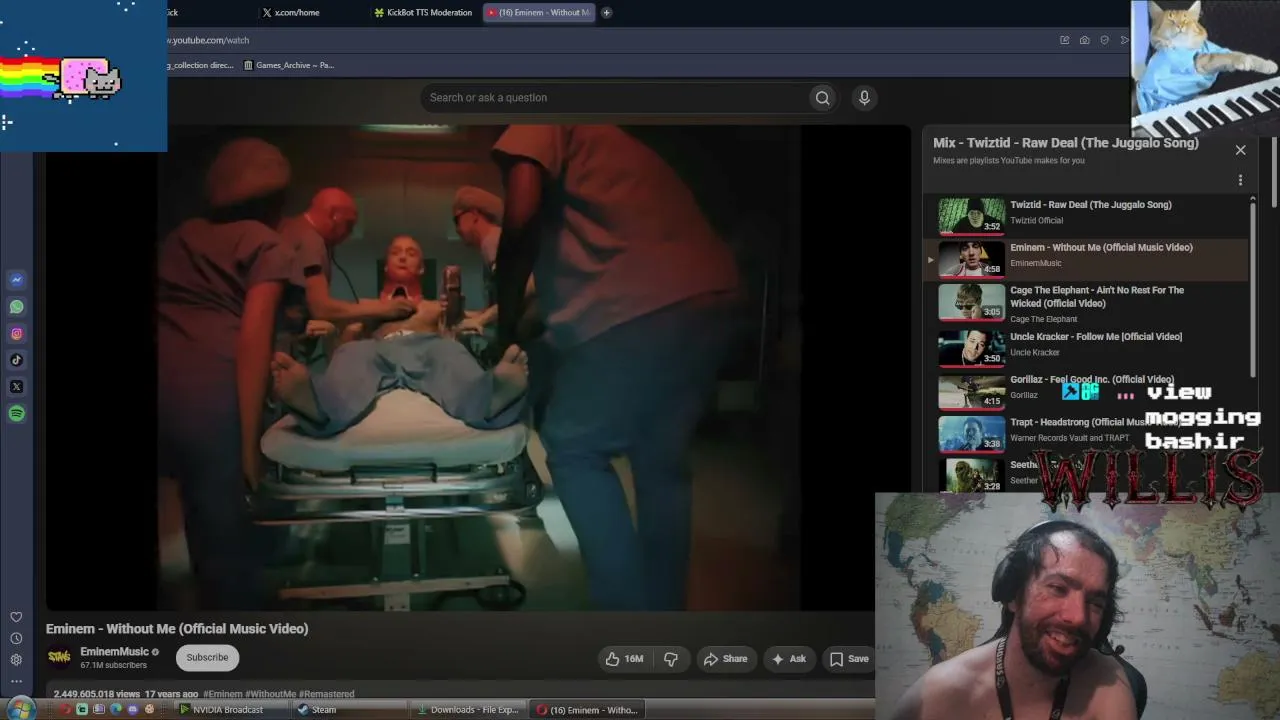This screenshot has width=1280, height=720.
Task: Open the Games_Archive bookmark
Action: click(x=288, y=65)
